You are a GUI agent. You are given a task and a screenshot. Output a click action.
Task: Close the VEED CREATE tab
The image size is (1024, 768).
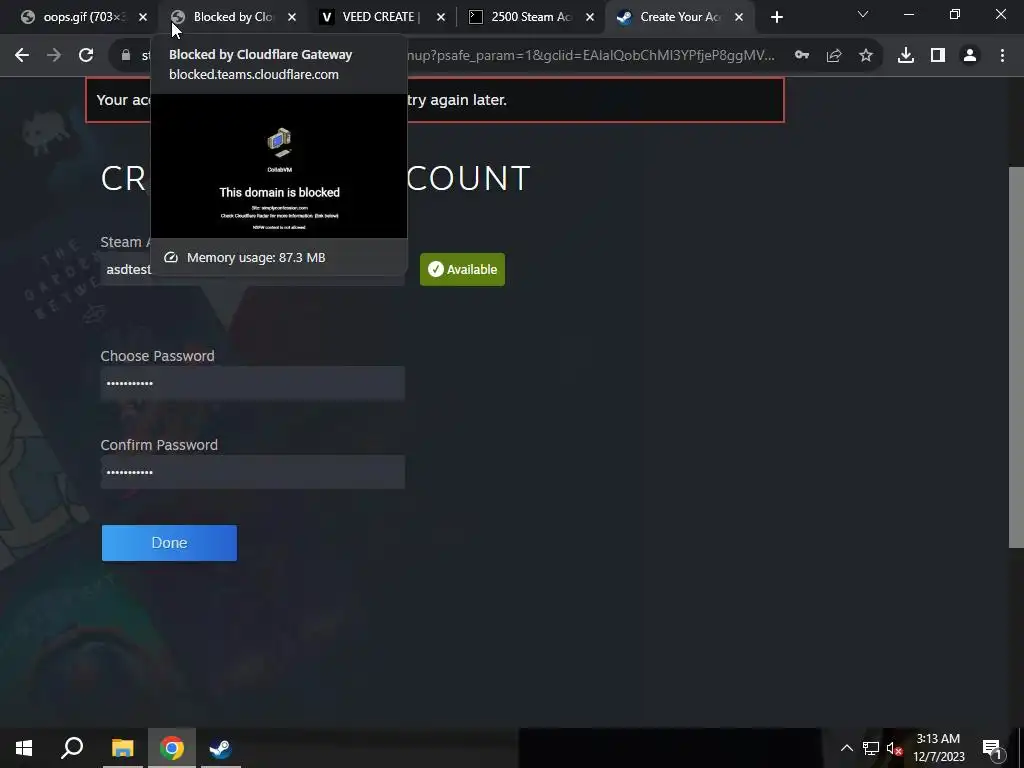(x=441, y=18)
